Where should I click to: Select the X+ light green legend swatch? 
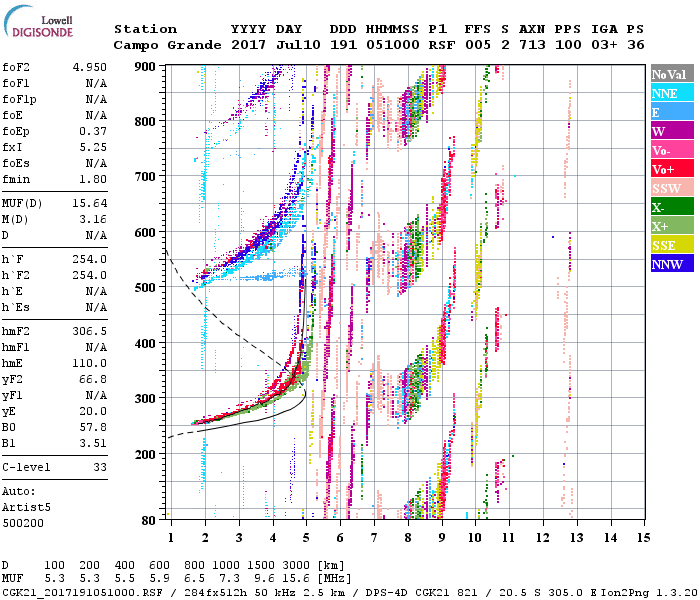point(672,226)
